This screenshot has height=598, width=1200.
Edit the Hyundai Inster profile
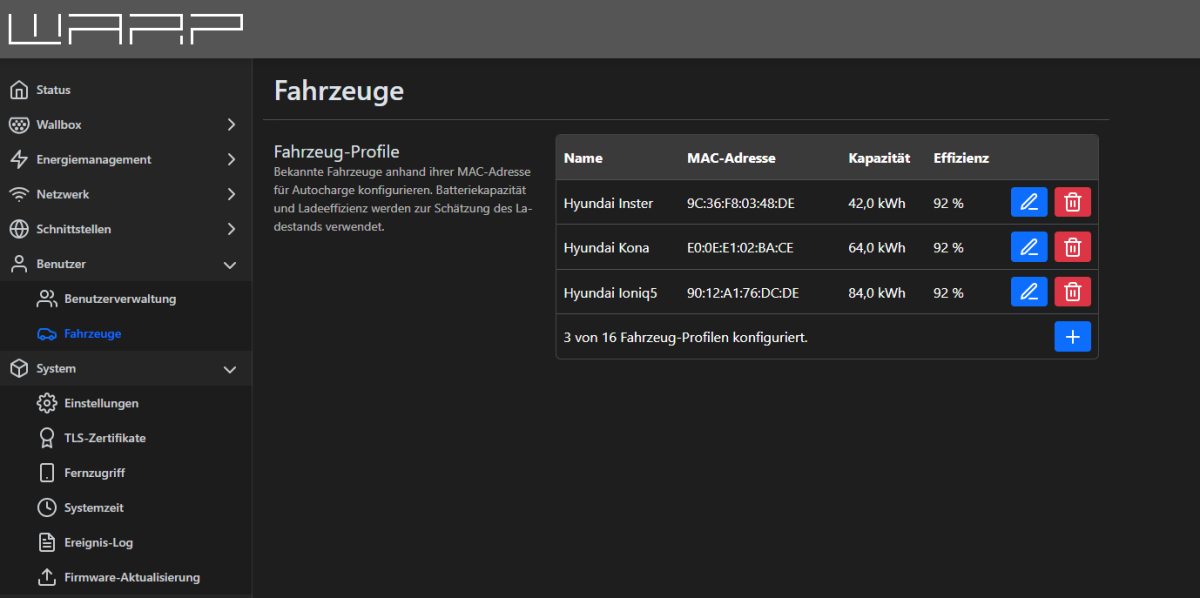[x=1029, y=202]
